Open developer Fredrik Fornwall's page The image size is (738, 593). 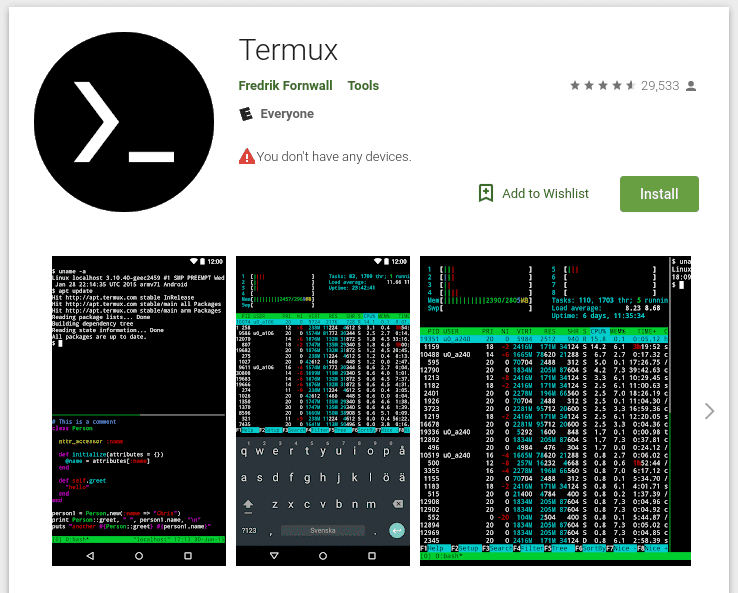285,86
